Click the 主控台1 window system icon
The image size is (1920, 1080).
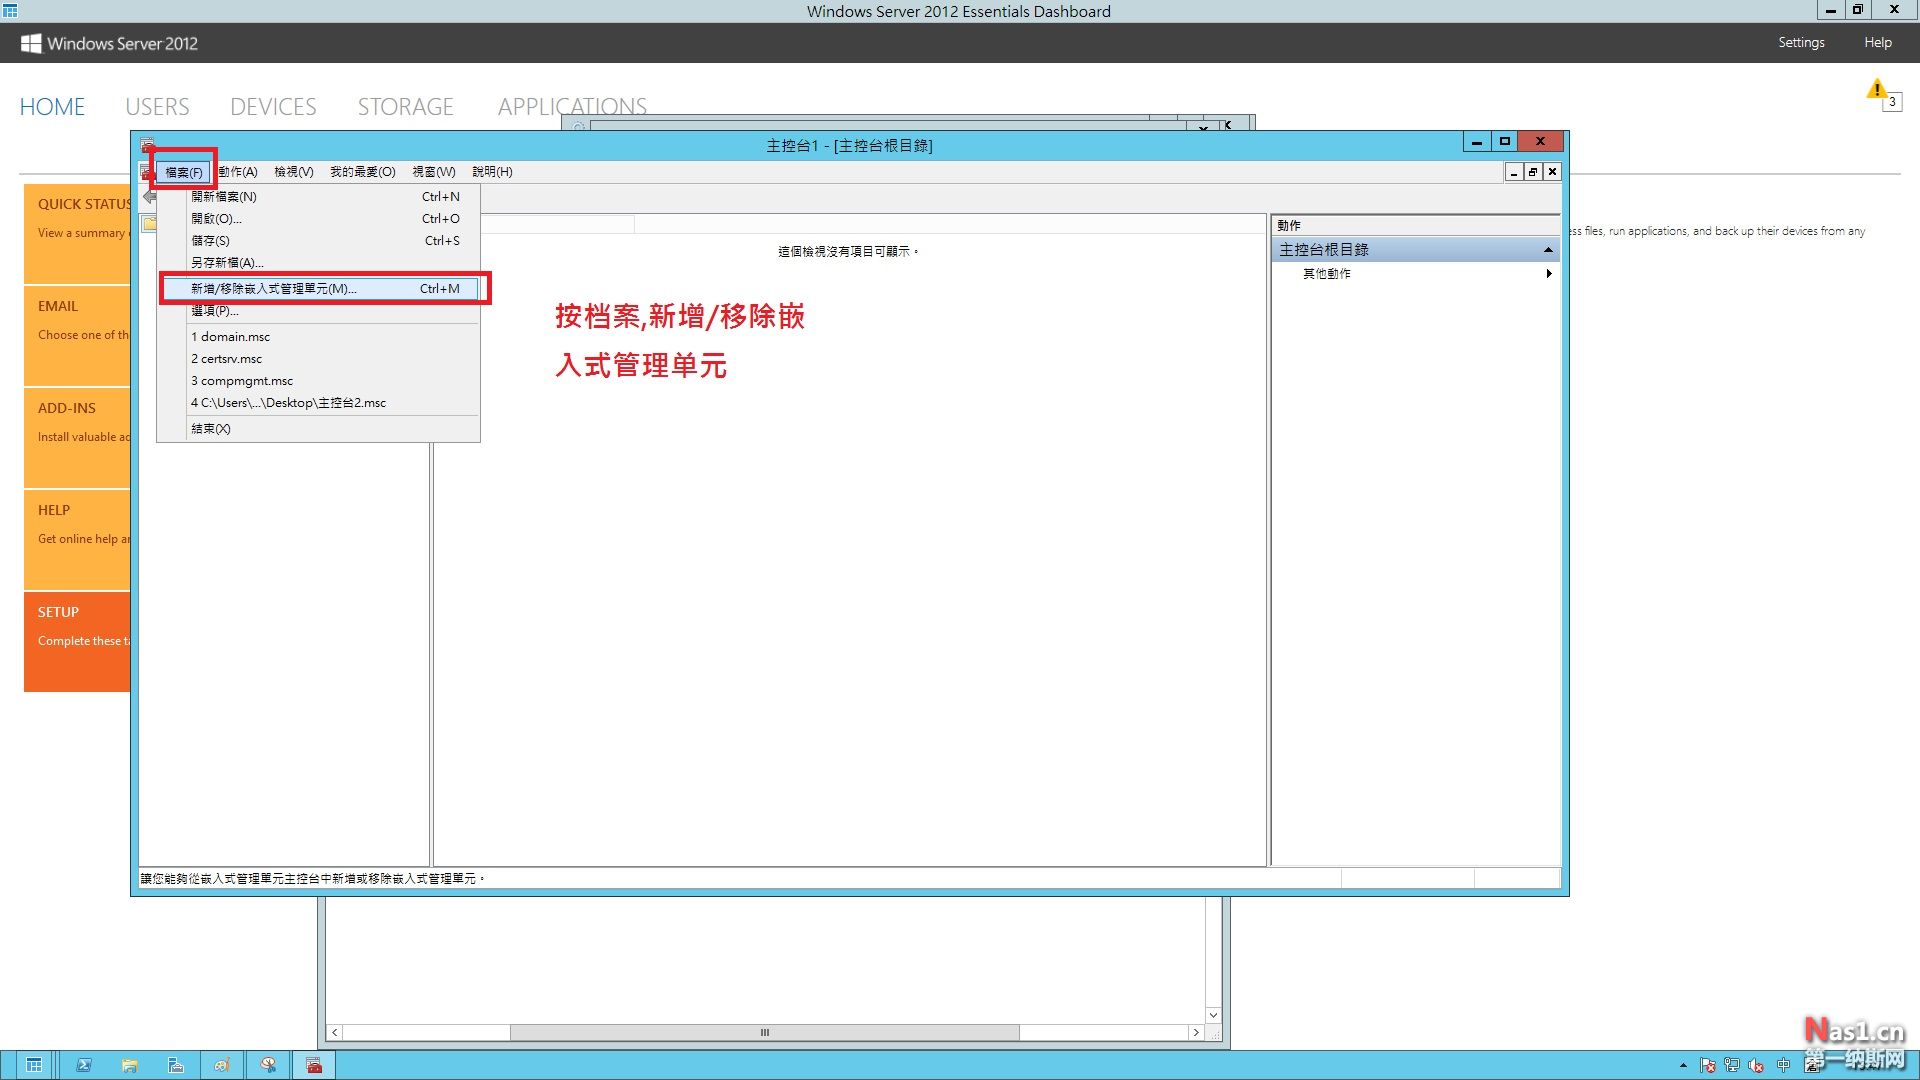click(148, 145)
